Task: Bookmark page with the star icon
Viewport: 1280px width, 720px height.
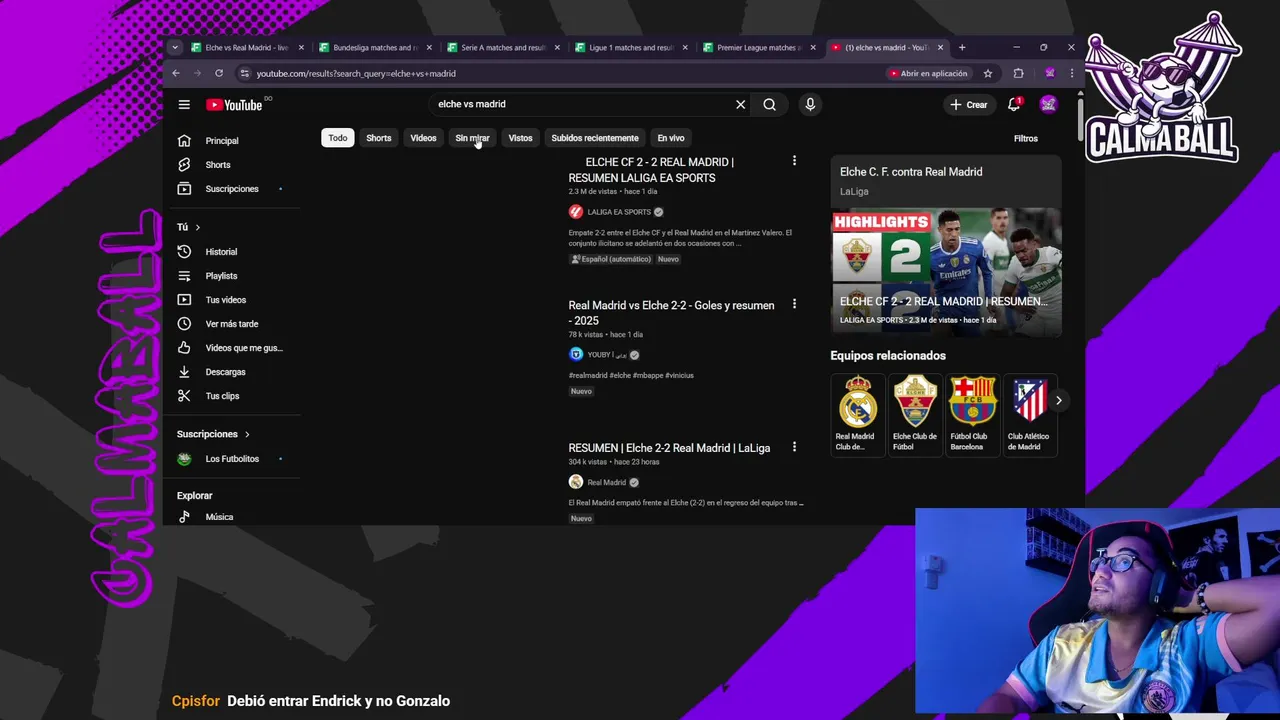Action: pos(988,73)
